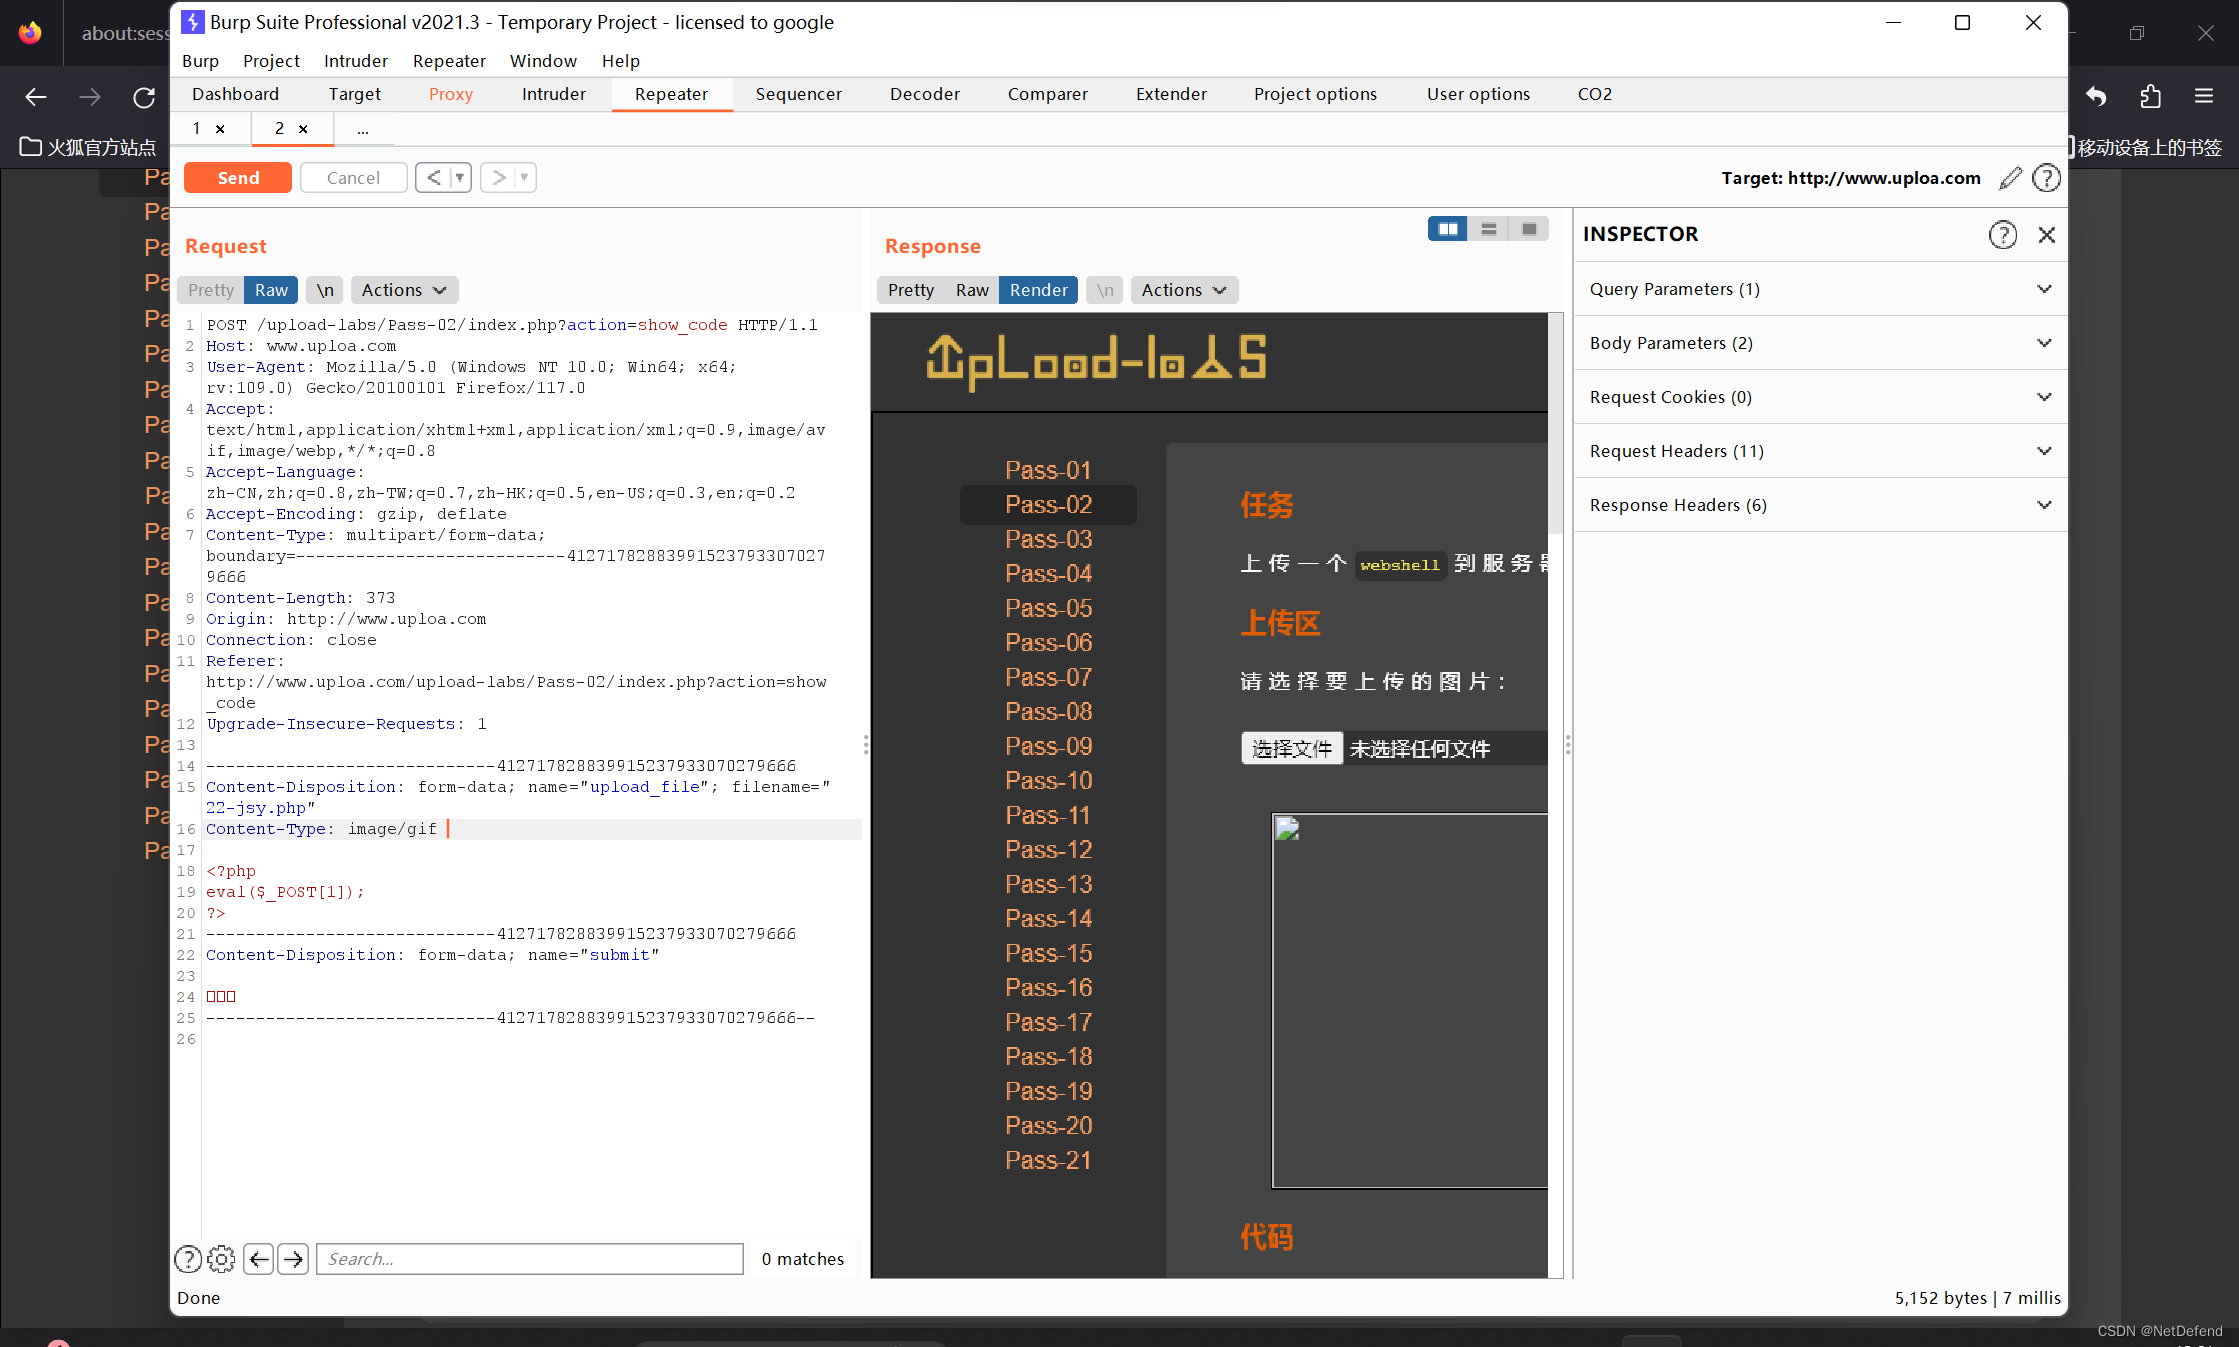Go to previous request in history
This screenshot has height=1347, width=2239.
[433, 177]
